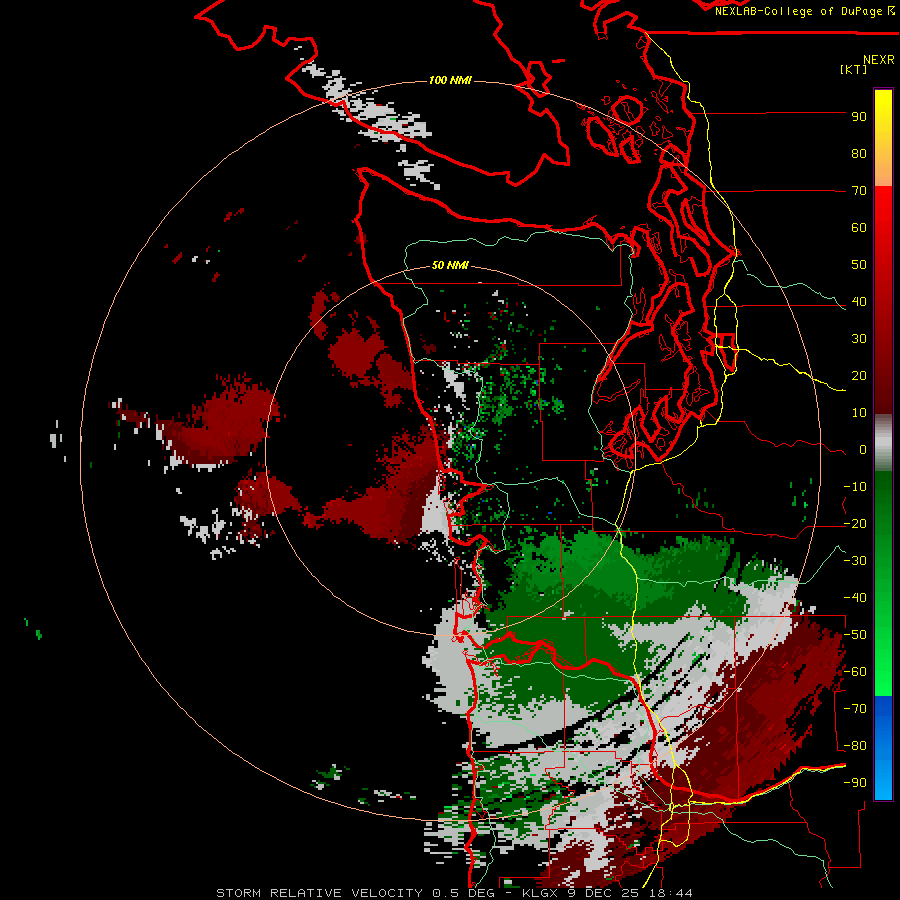Click the 100 NMI range ring label
This screenshot has width=900, height=900.
point(450,80)
